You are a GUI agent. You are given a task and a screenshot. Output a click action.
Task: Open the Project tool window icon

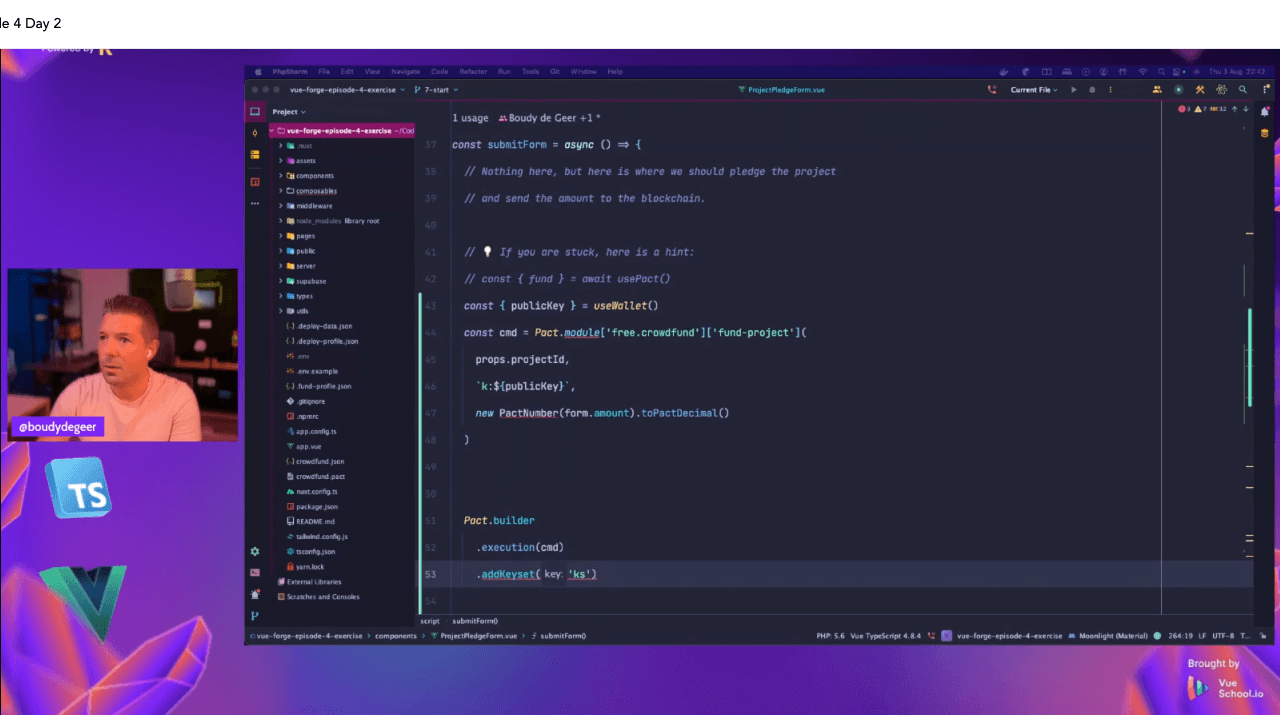255,112
